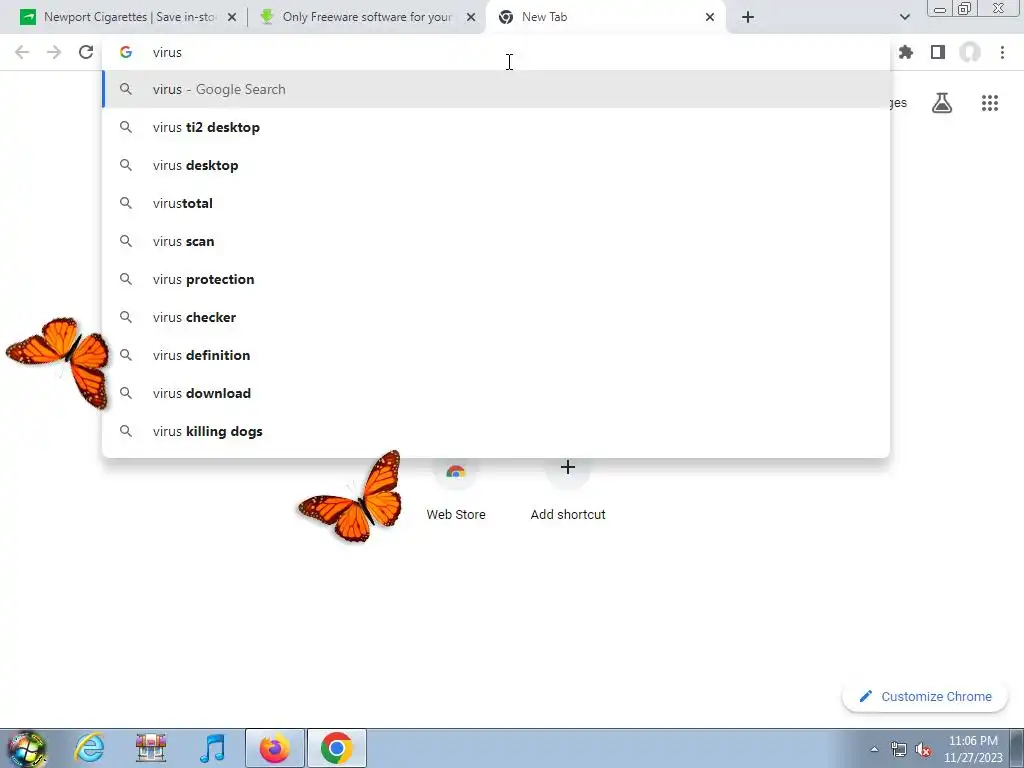Select the Chrome taskbar icon
The image size is (1024, 768).
point(336,748)
